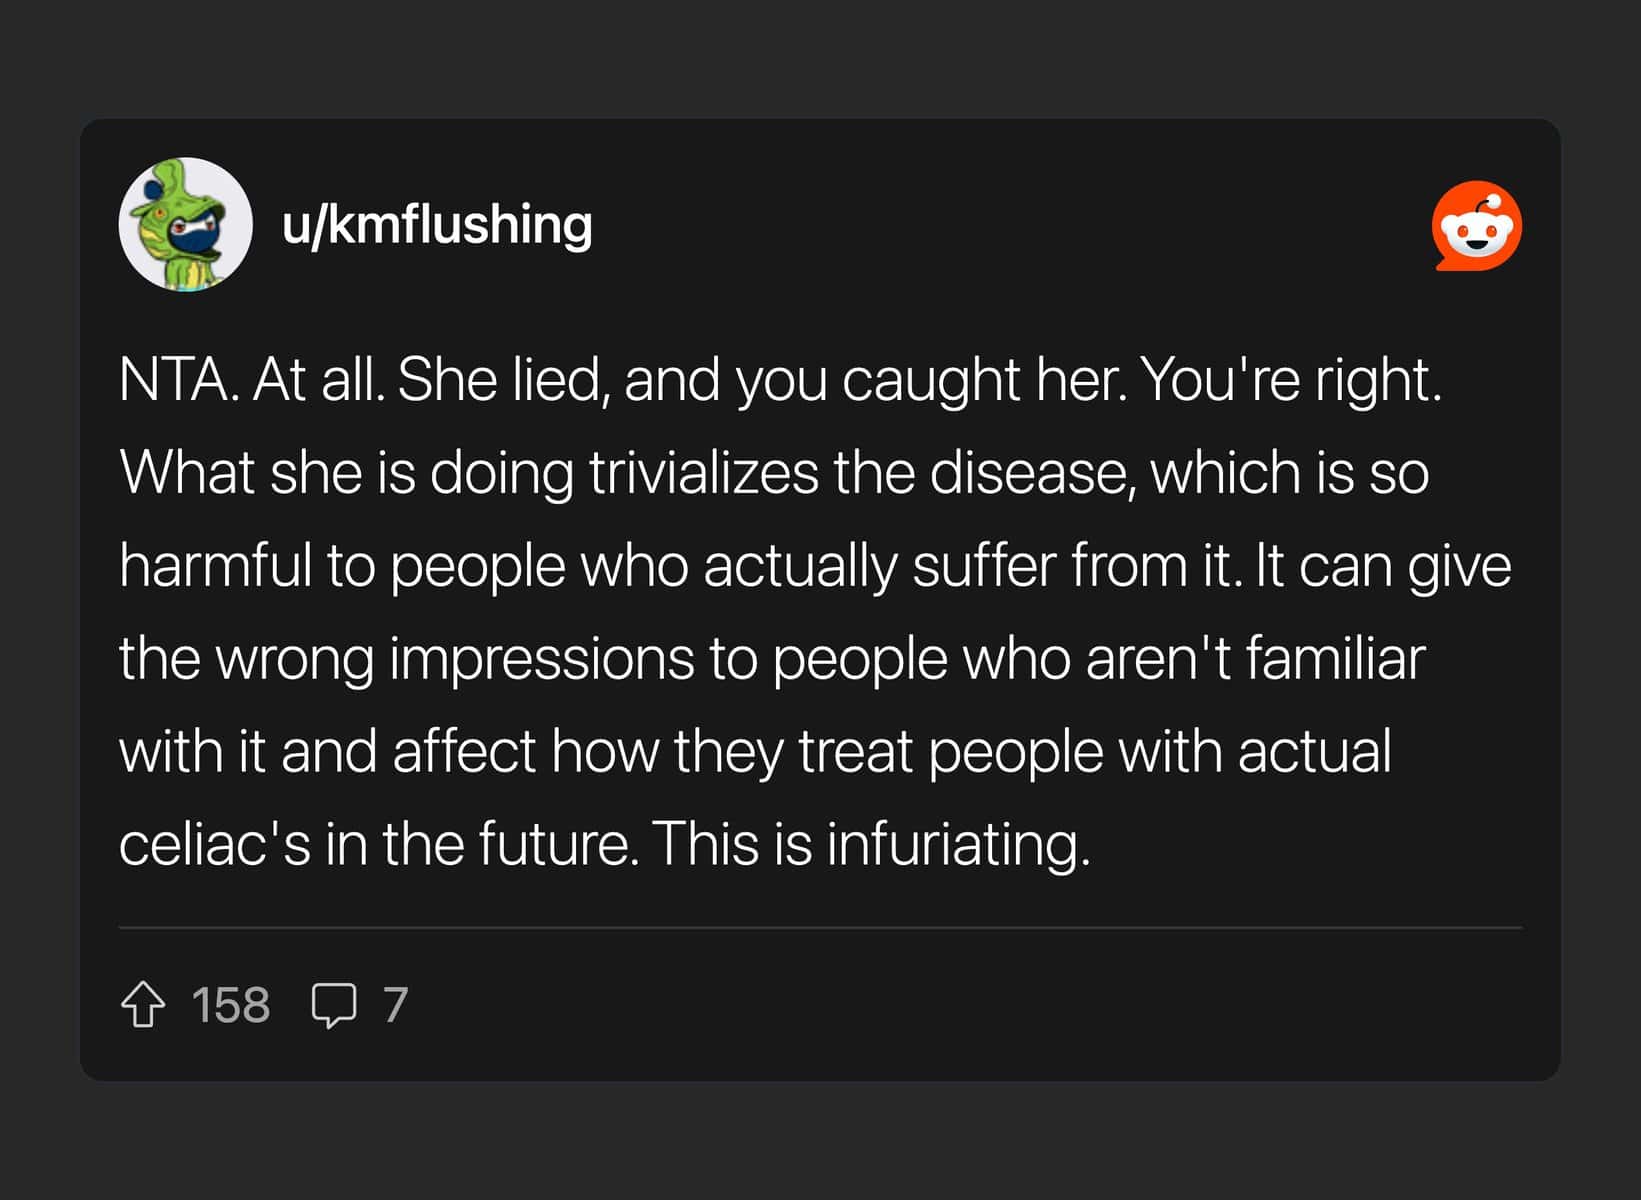Click the 7 comment count
The height and width of the screenshot is (1200, 1641).
396,1005
